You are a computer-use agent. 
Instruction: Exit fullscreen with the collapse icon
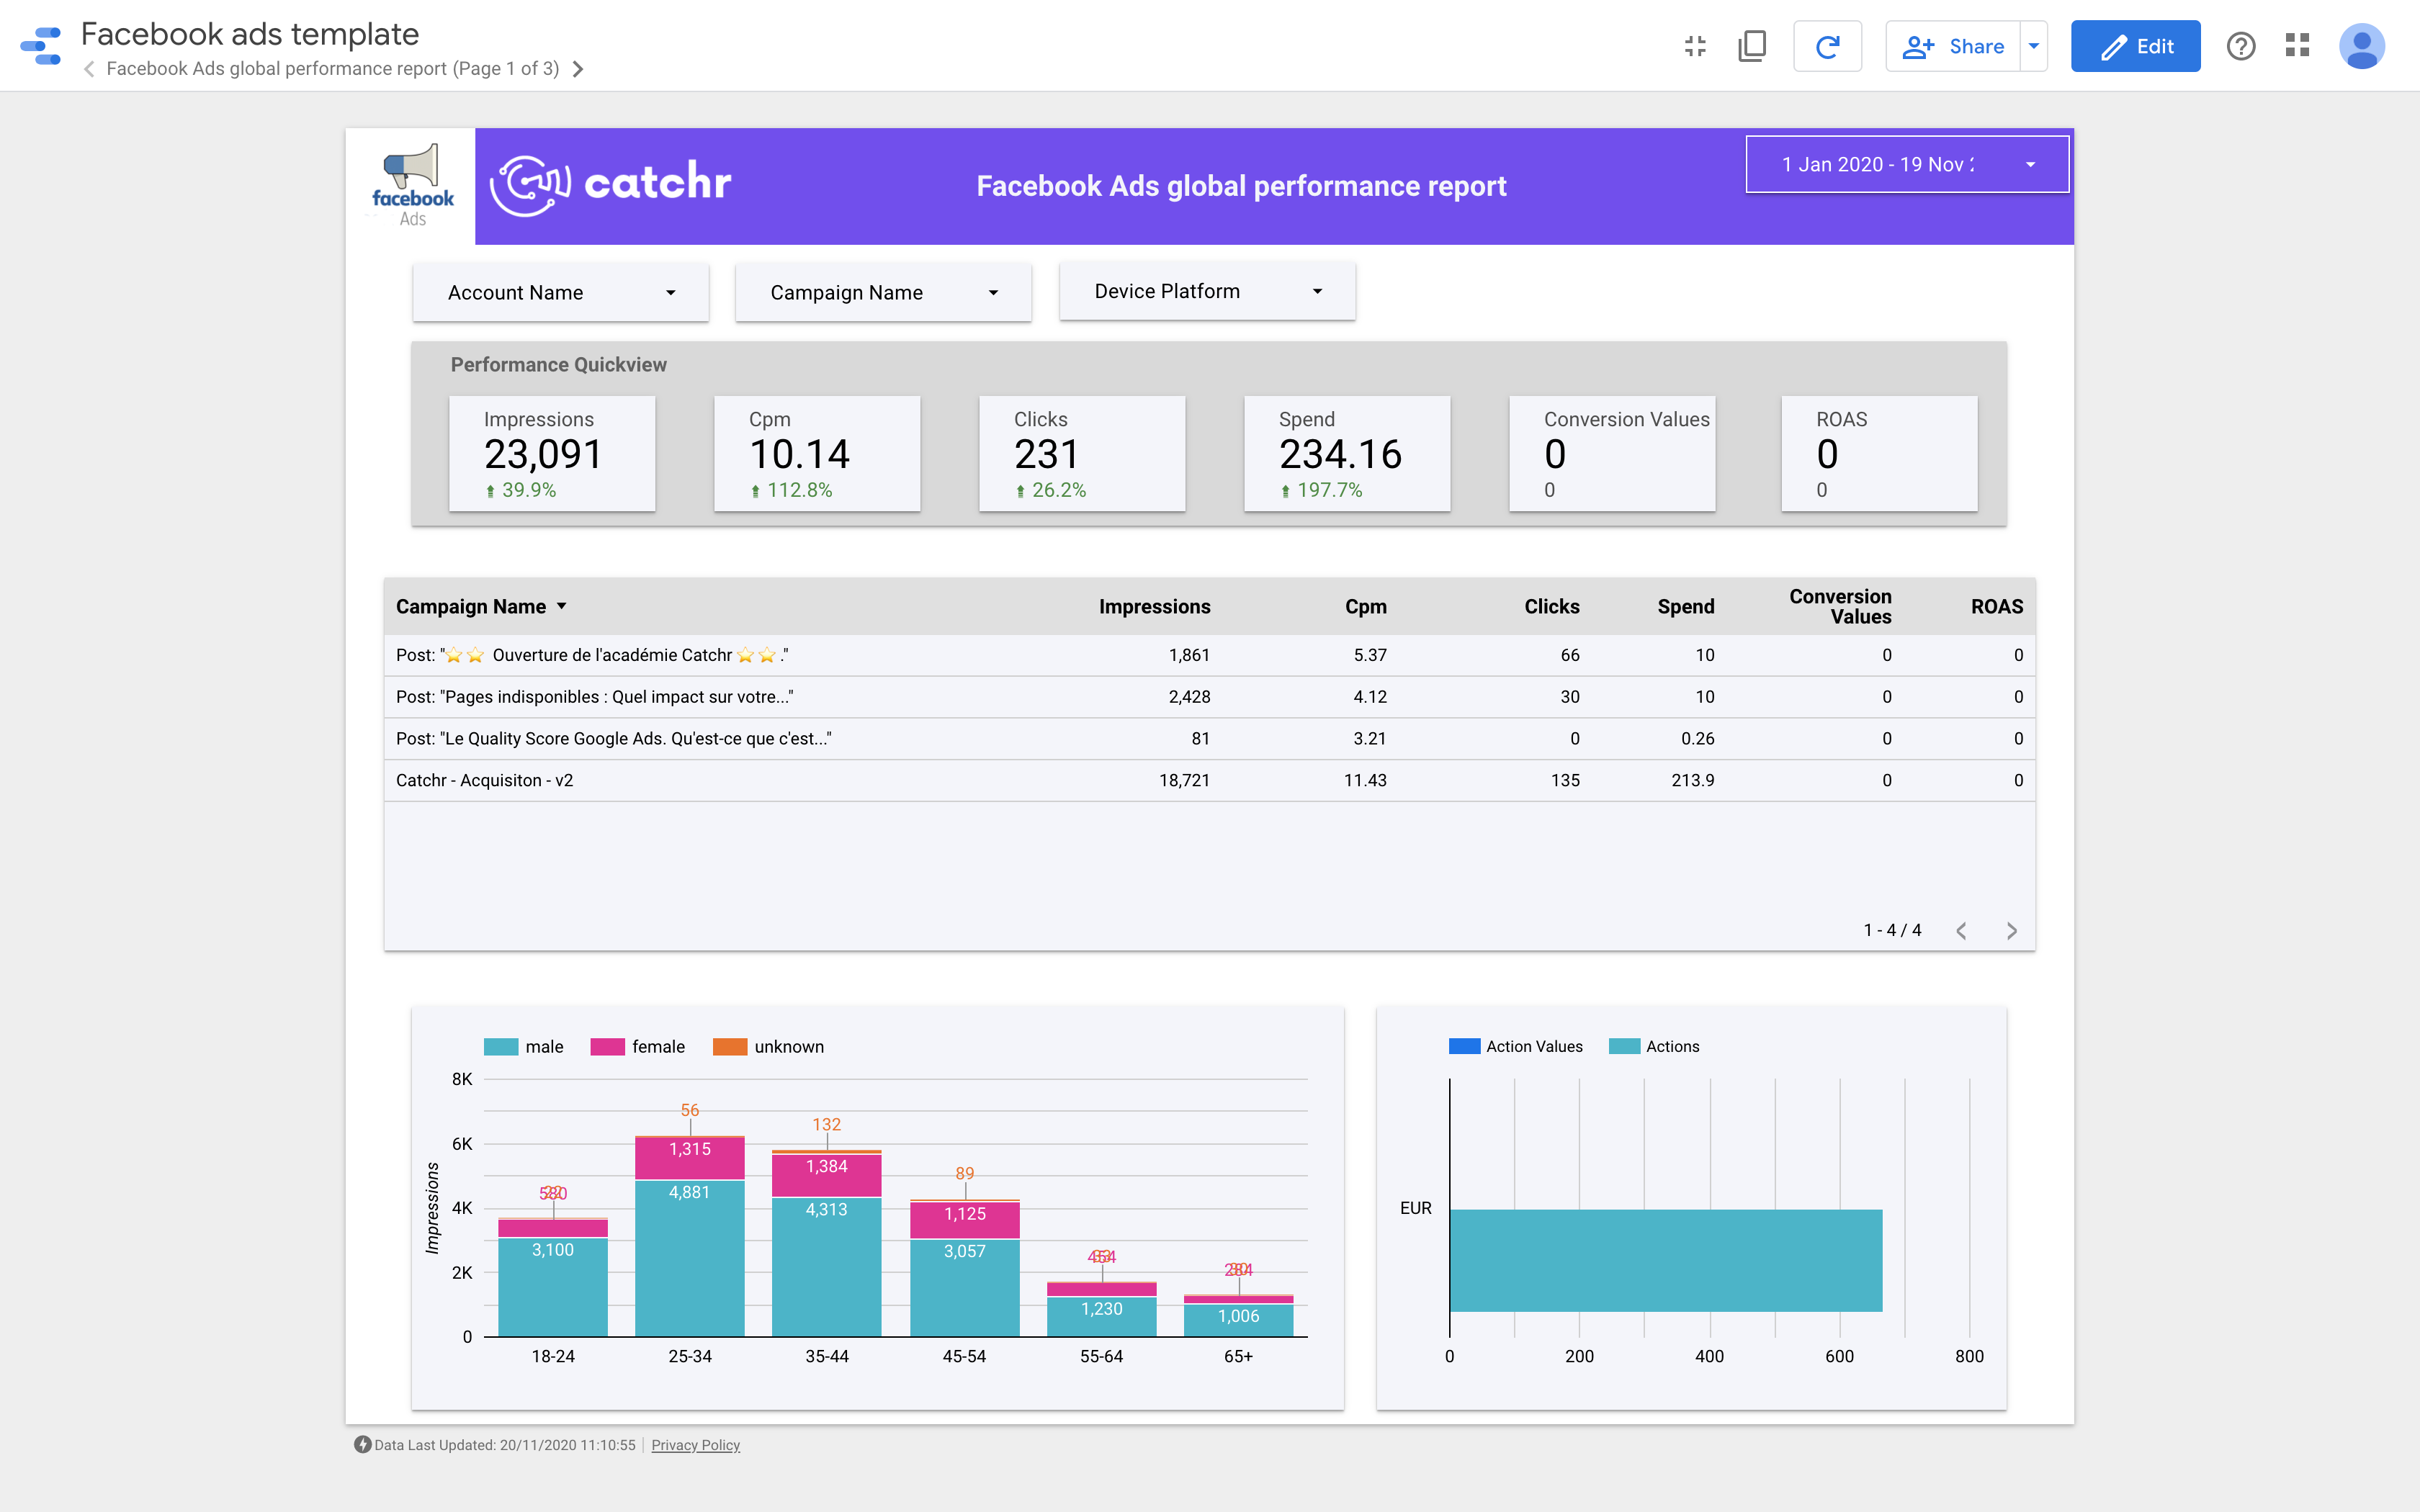click(x=1695, y=46)
